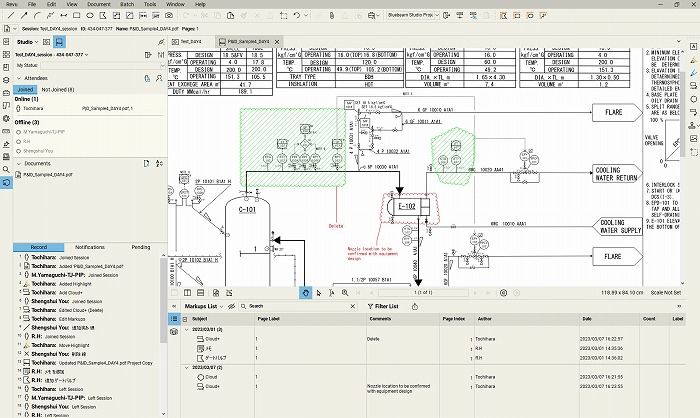Collapse the Documents section
This screenshot has height=418, width=700.
19,163
